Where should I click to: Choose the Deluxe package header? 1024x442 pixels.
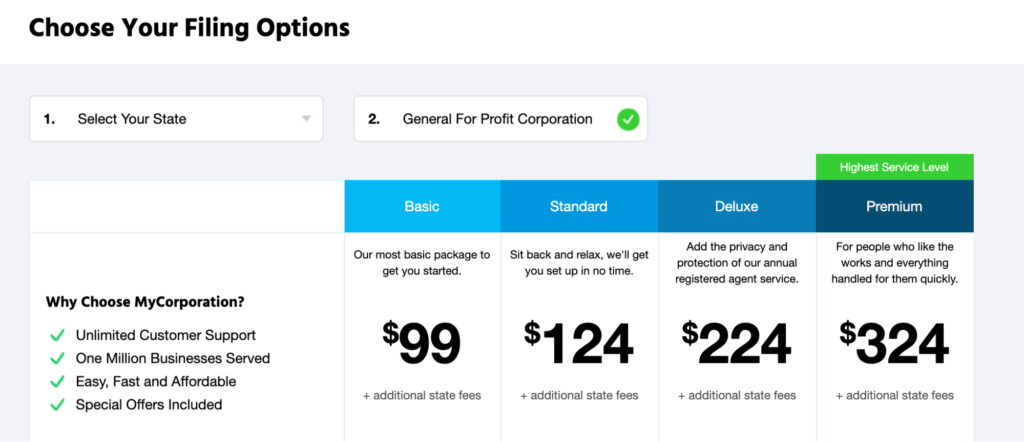[x=737, y=206]
